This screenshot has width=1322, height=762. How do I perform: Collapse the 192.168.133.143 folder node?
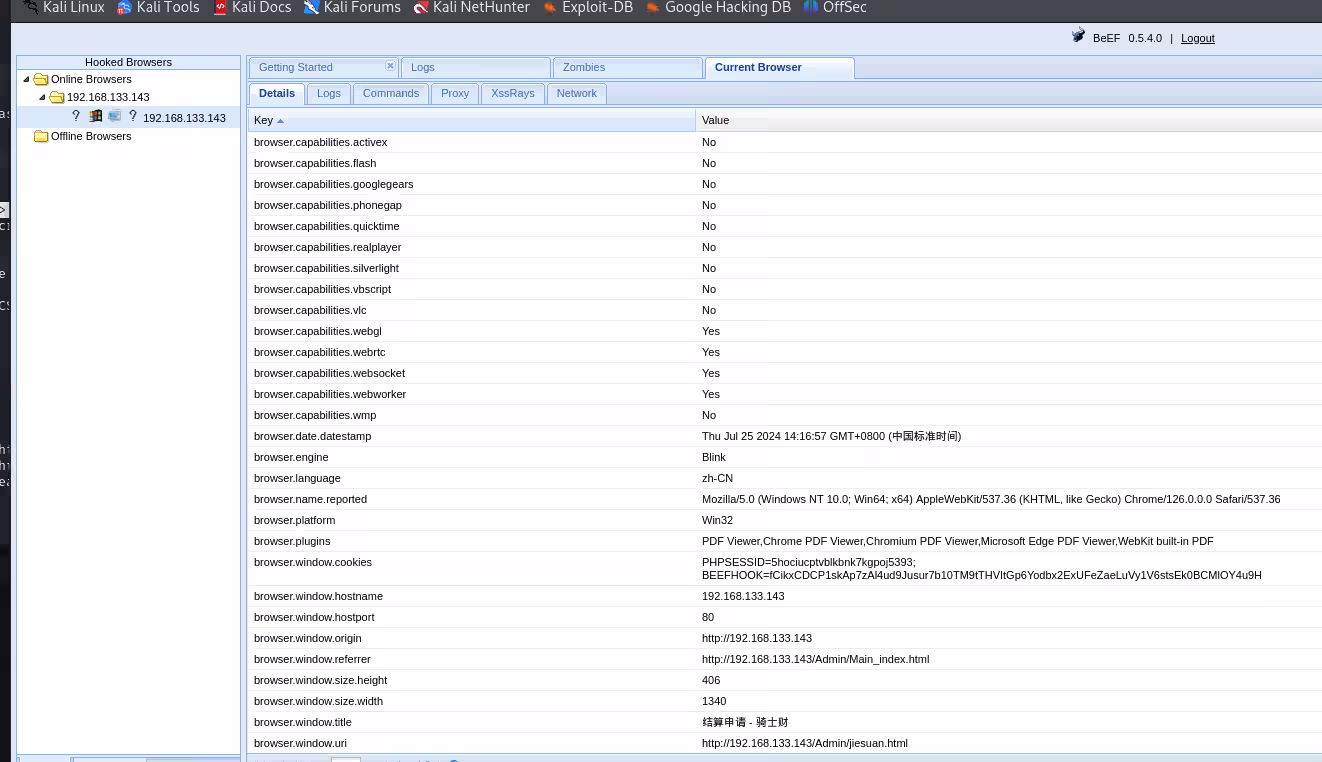pos(42,97)
